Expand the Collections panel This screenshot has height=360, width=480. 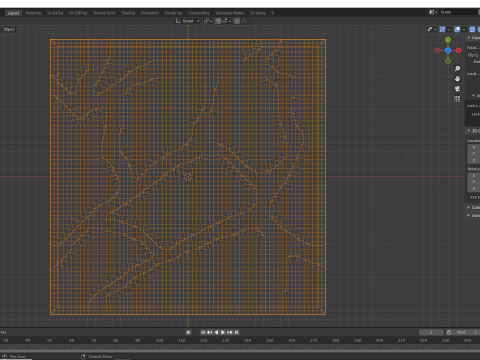point(473,207)
